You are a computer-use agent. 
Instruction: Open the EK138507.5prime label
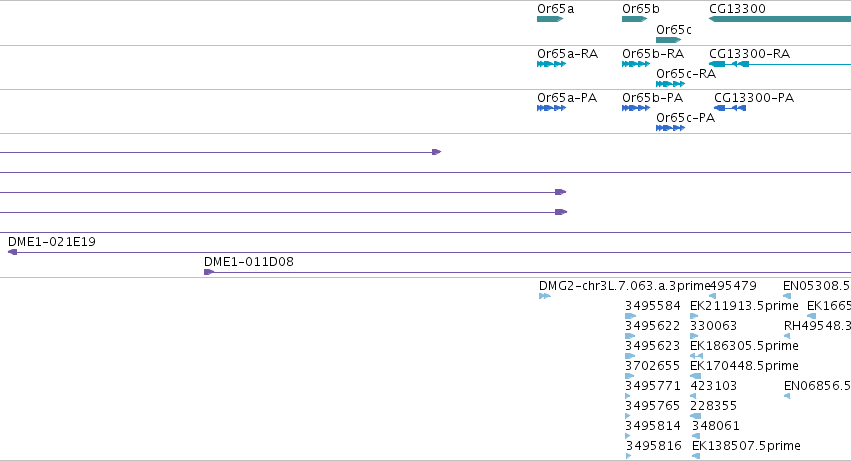(746, 446)
